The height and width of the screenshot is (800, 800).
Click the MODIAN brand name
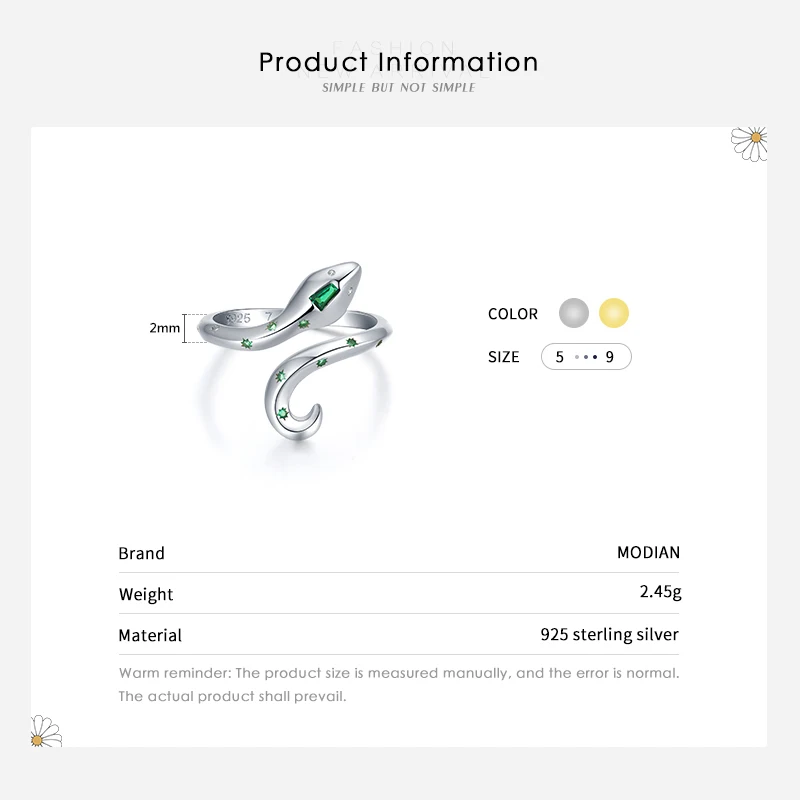(648, 552)
